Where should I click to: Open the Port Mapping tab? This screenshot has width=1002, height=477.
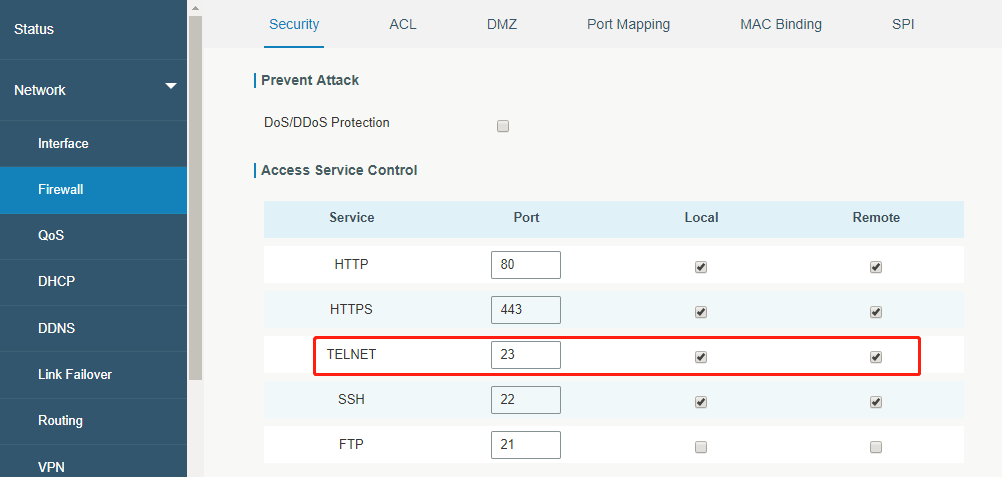(x=628, y=24)
